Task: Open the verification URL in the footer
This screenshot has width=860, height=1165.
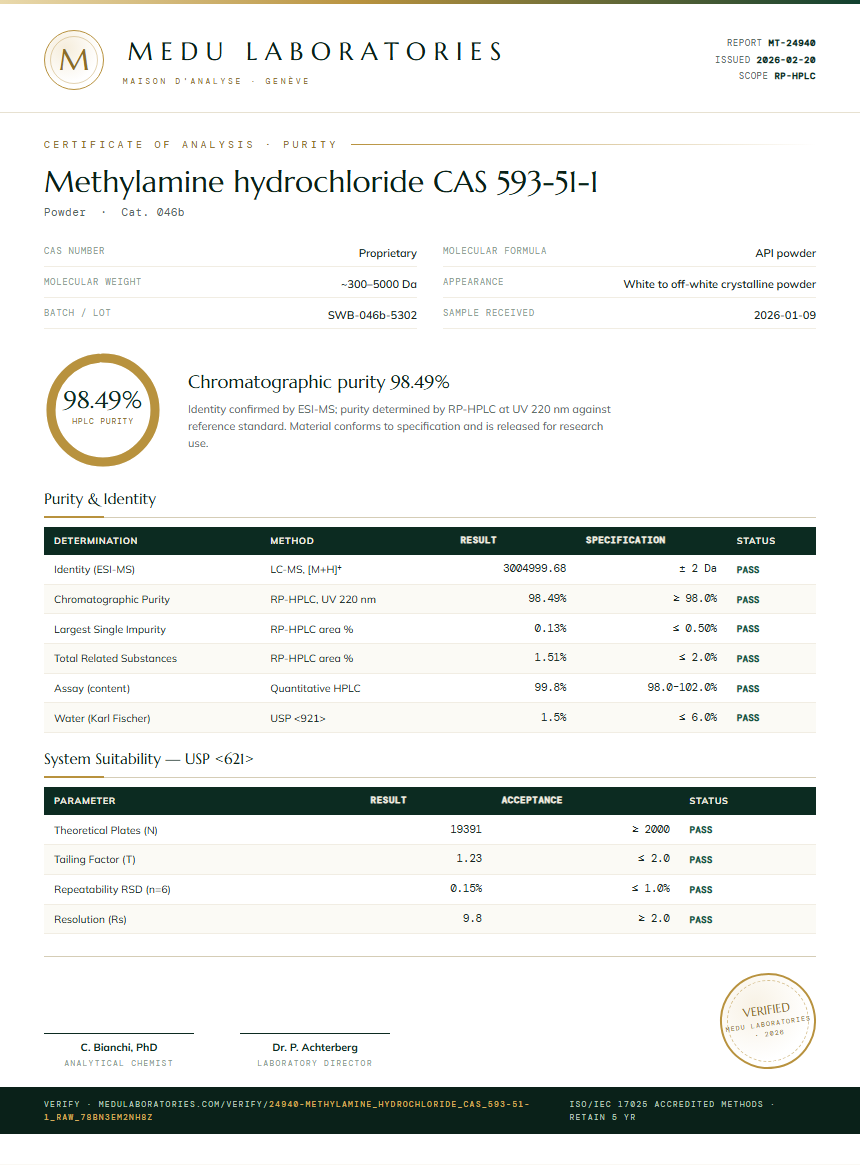Action: click(286, 1110)
